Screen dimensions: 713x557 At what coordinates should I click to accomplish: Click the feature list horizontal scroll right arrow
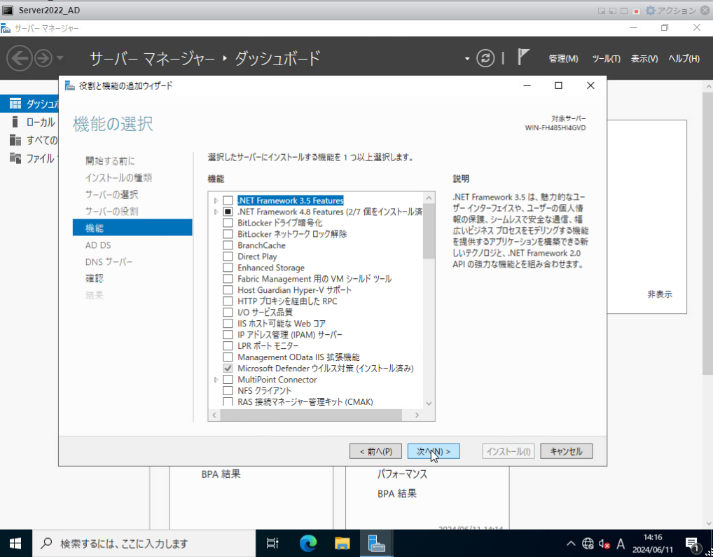[417, 415]
